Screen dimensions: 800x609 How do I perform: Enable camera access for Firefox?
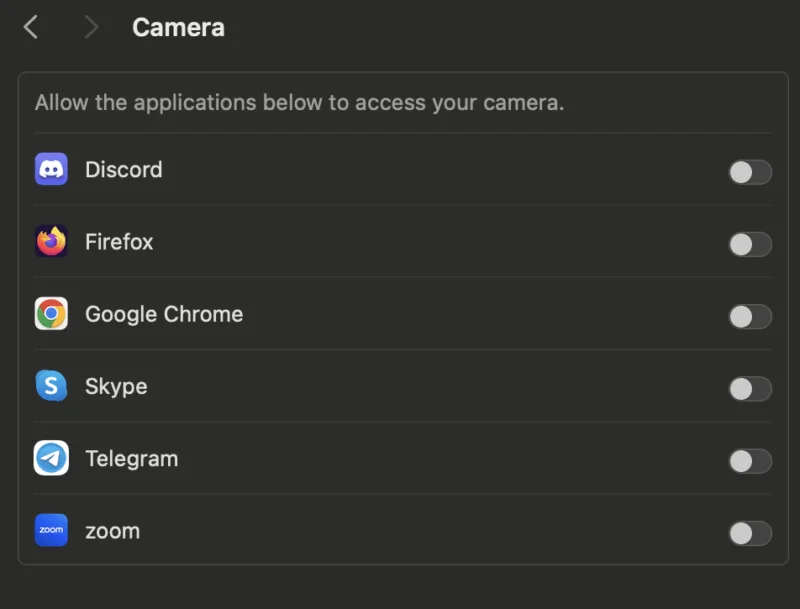[x=749, y=244]
